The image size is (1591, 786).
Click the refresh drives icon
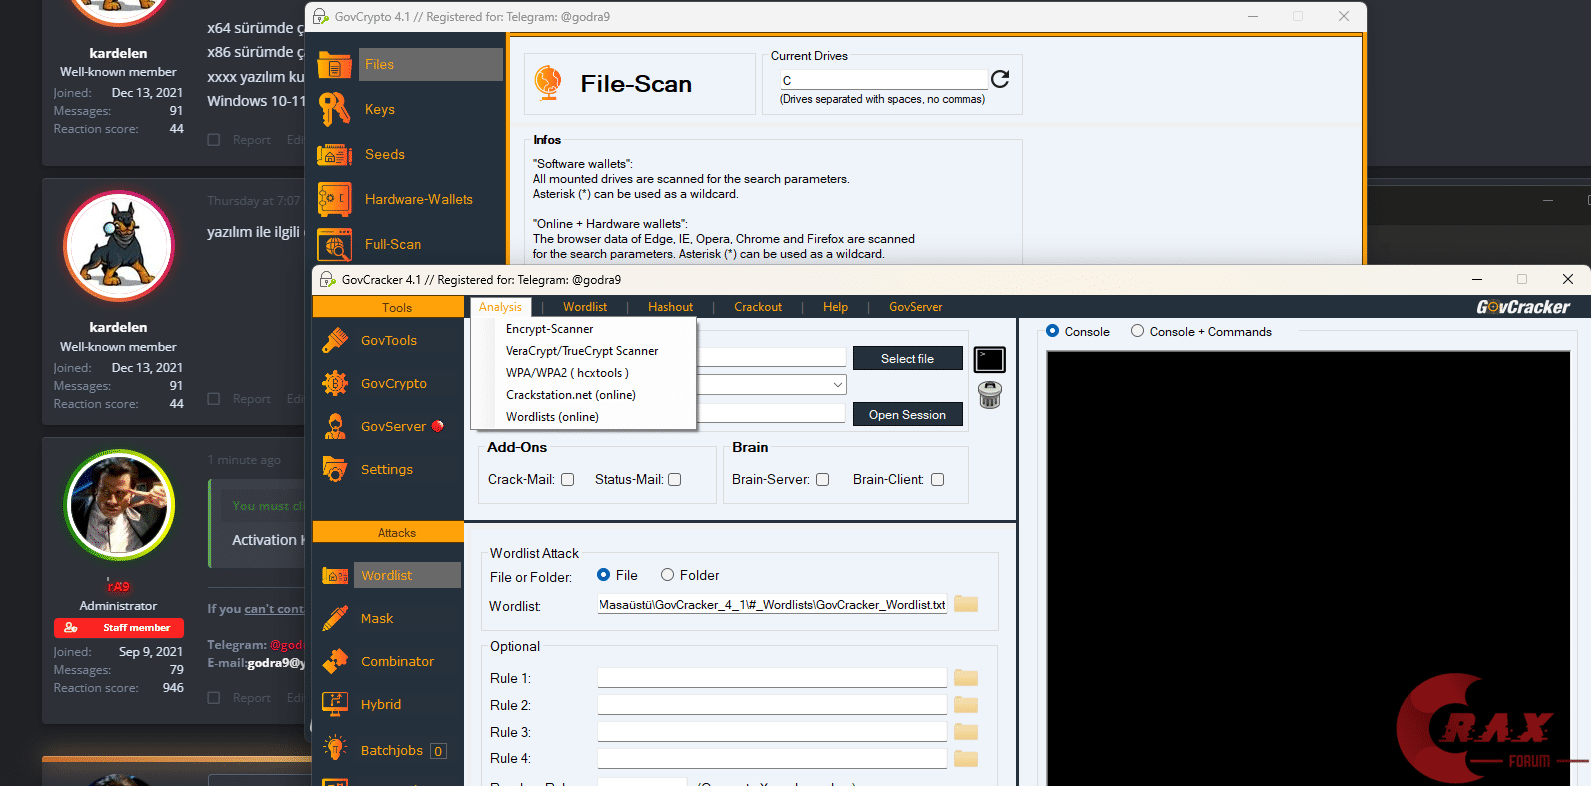(1000, 79)
